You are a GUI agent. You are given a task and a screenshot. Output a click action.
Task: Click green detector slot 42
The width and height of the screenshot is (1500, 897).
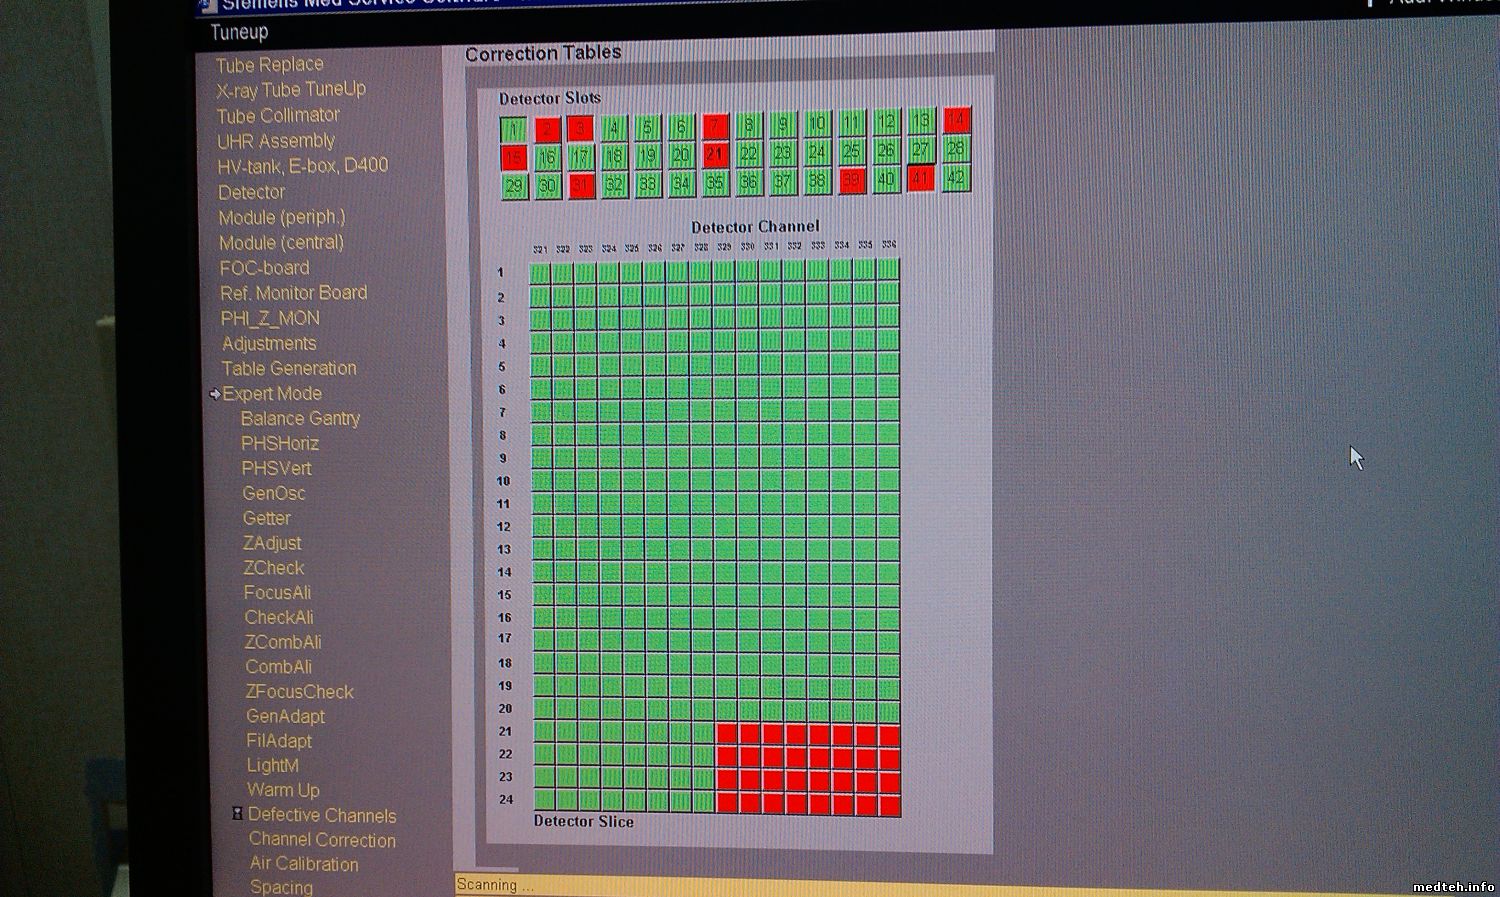tap(956, 178)
